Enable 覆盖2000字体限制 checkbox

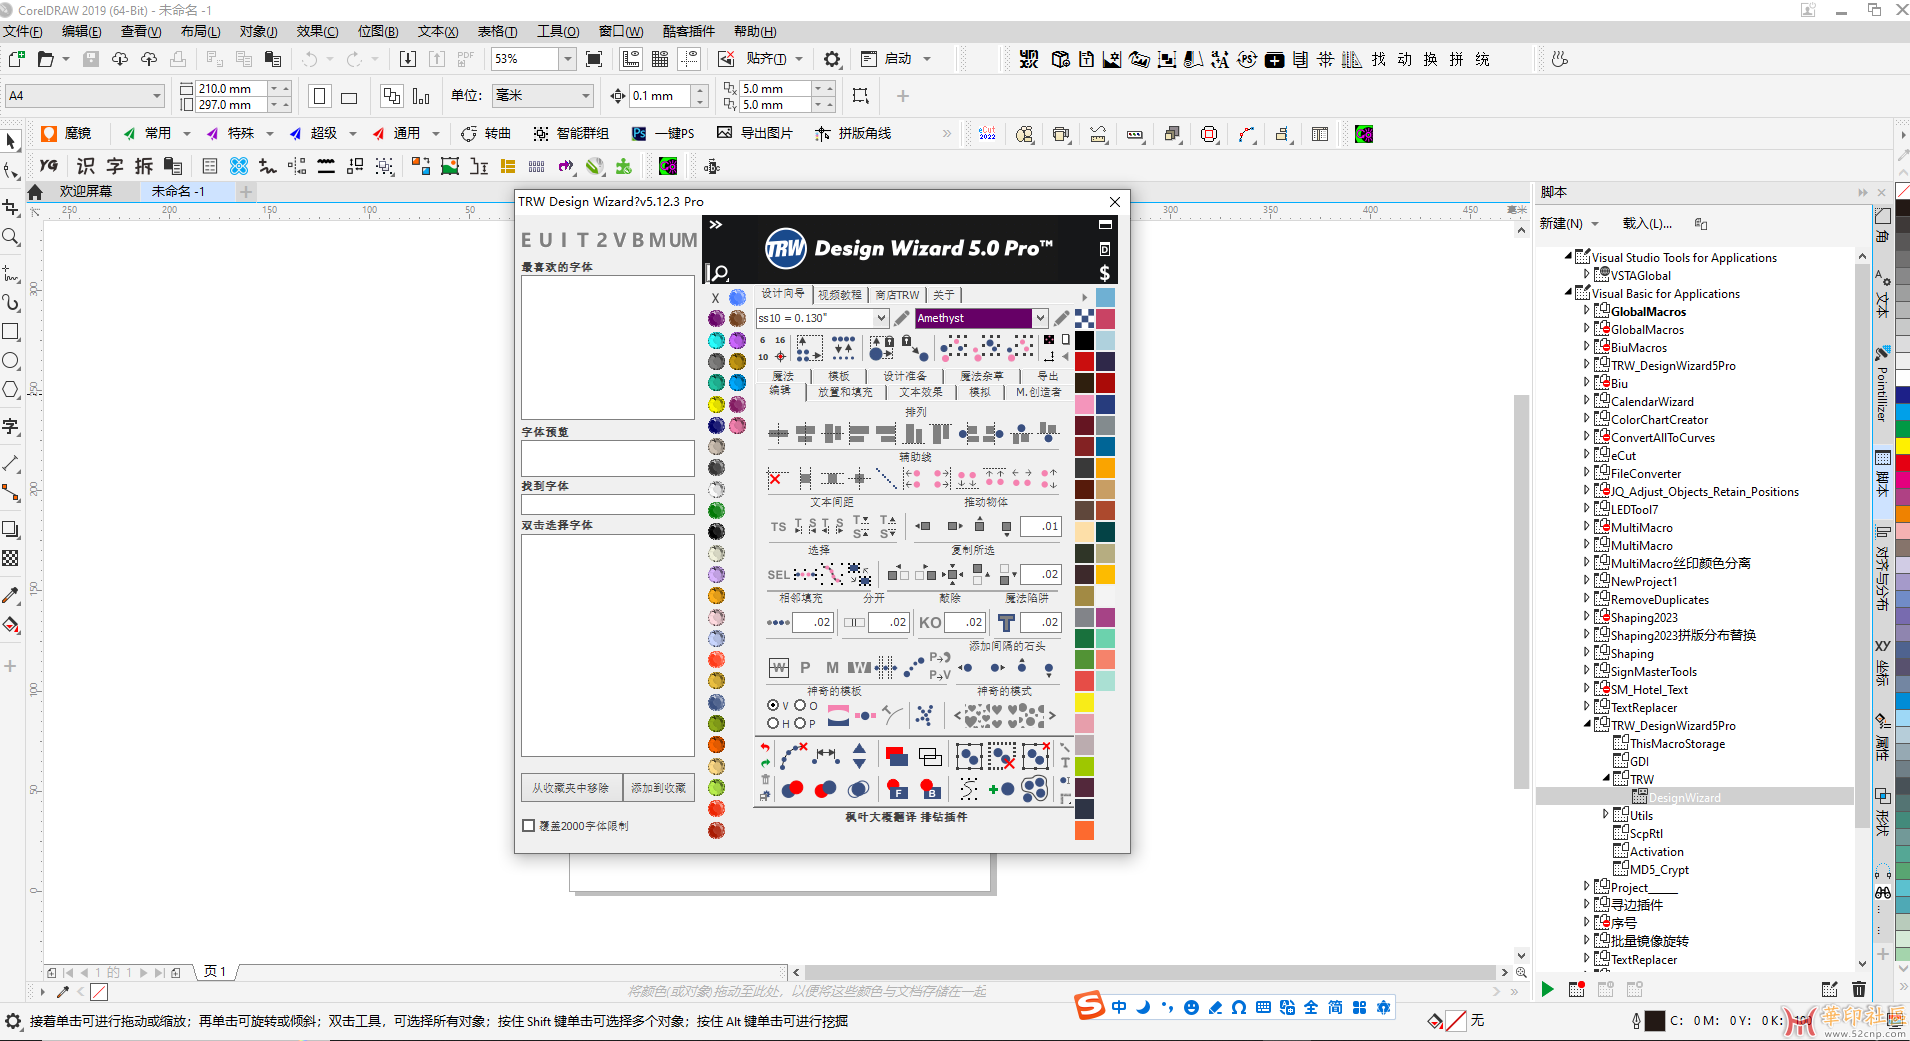[528, 826]
